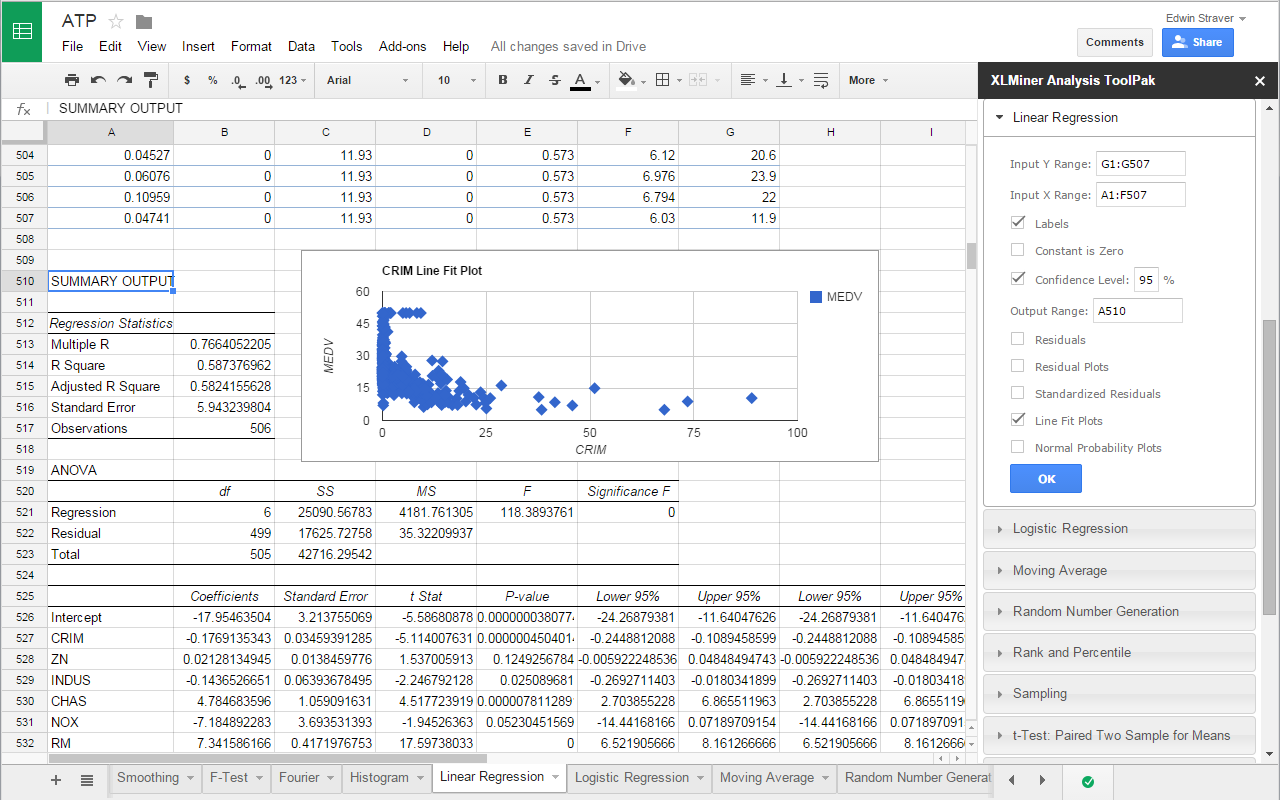Screen dimensions: 1280x800
Task: Uncheck the Labels checkbox
Action: click(1018, 223)
